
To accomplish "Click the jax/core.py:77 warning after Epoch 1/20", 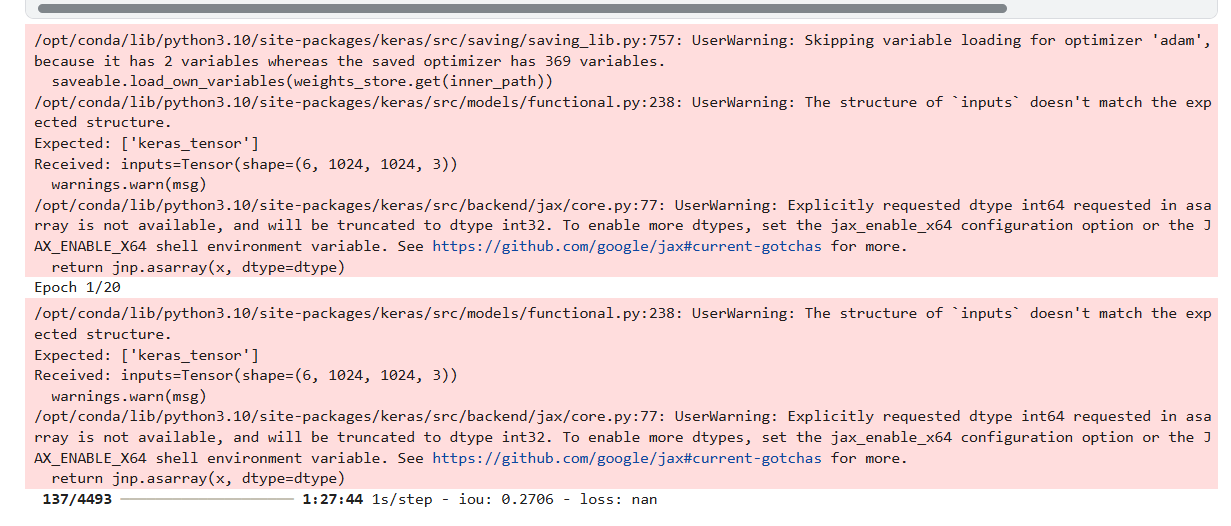I will pos(623,416).
